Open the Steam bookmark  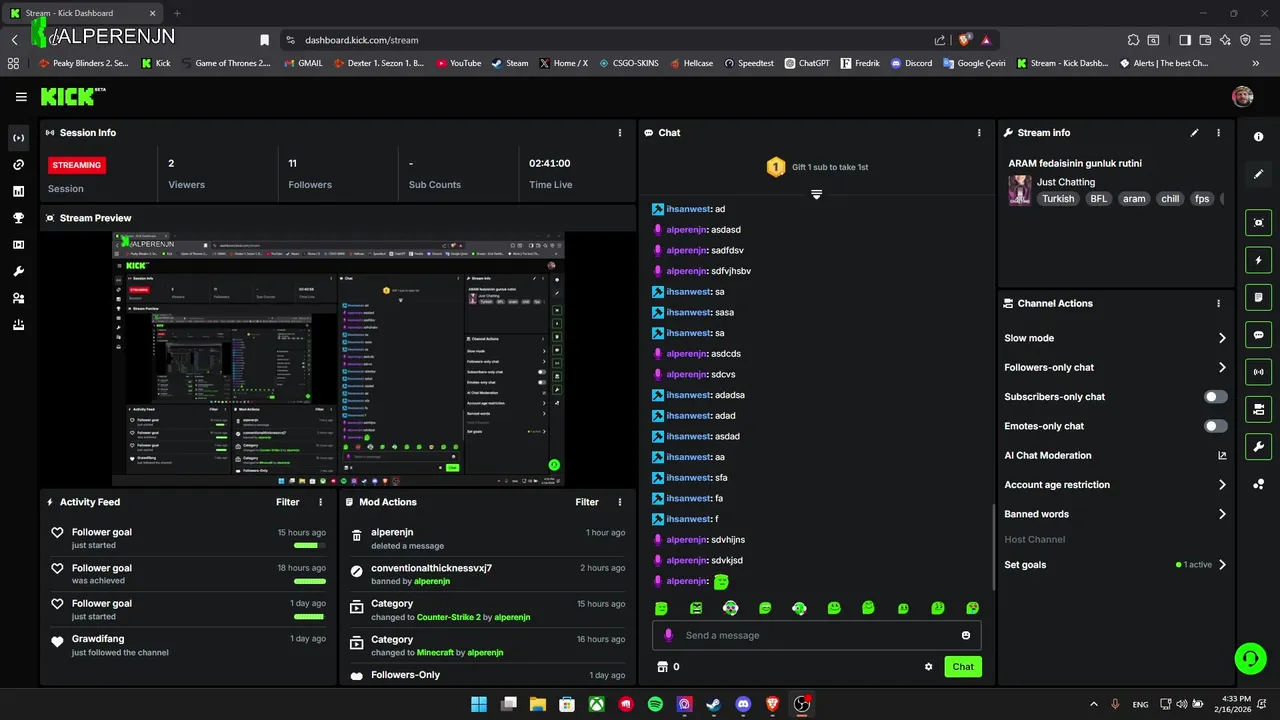(x=510, y=63)
